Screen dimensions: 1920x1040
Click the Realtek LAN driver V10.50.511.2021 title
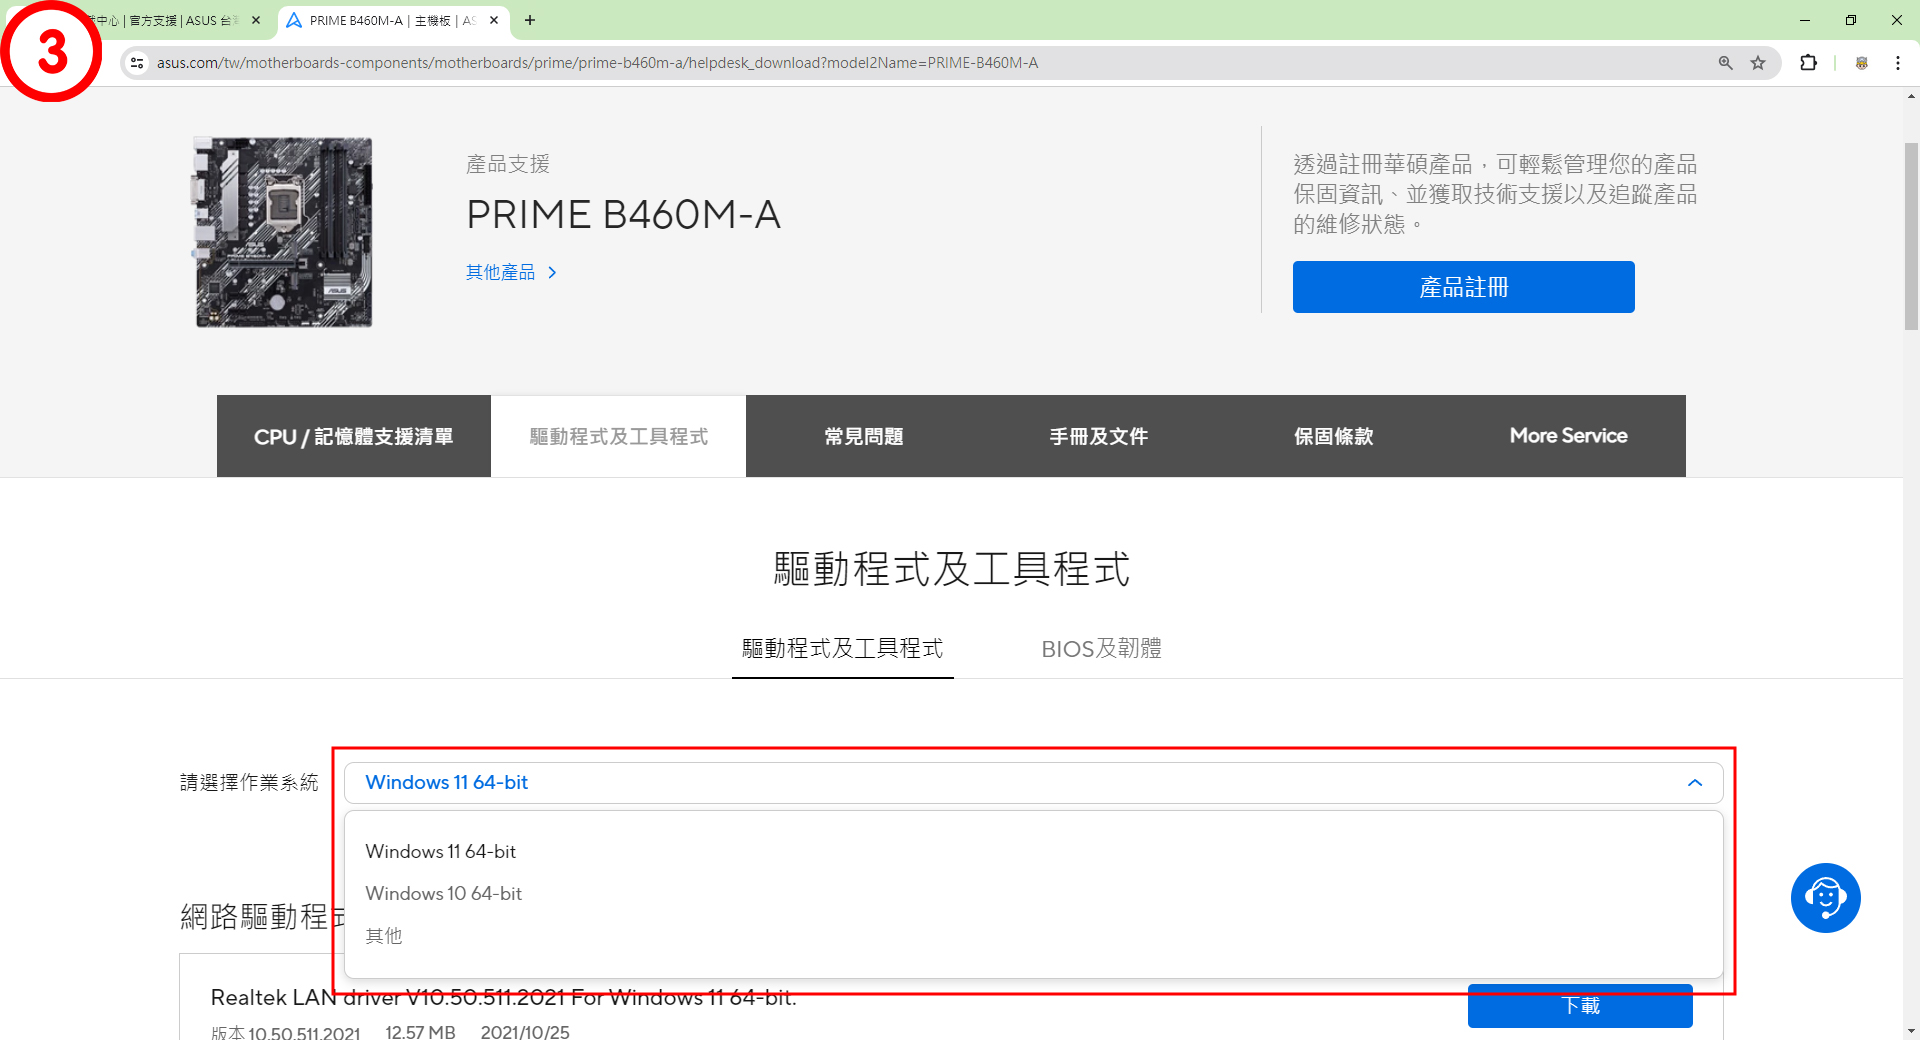pos(503,997)
